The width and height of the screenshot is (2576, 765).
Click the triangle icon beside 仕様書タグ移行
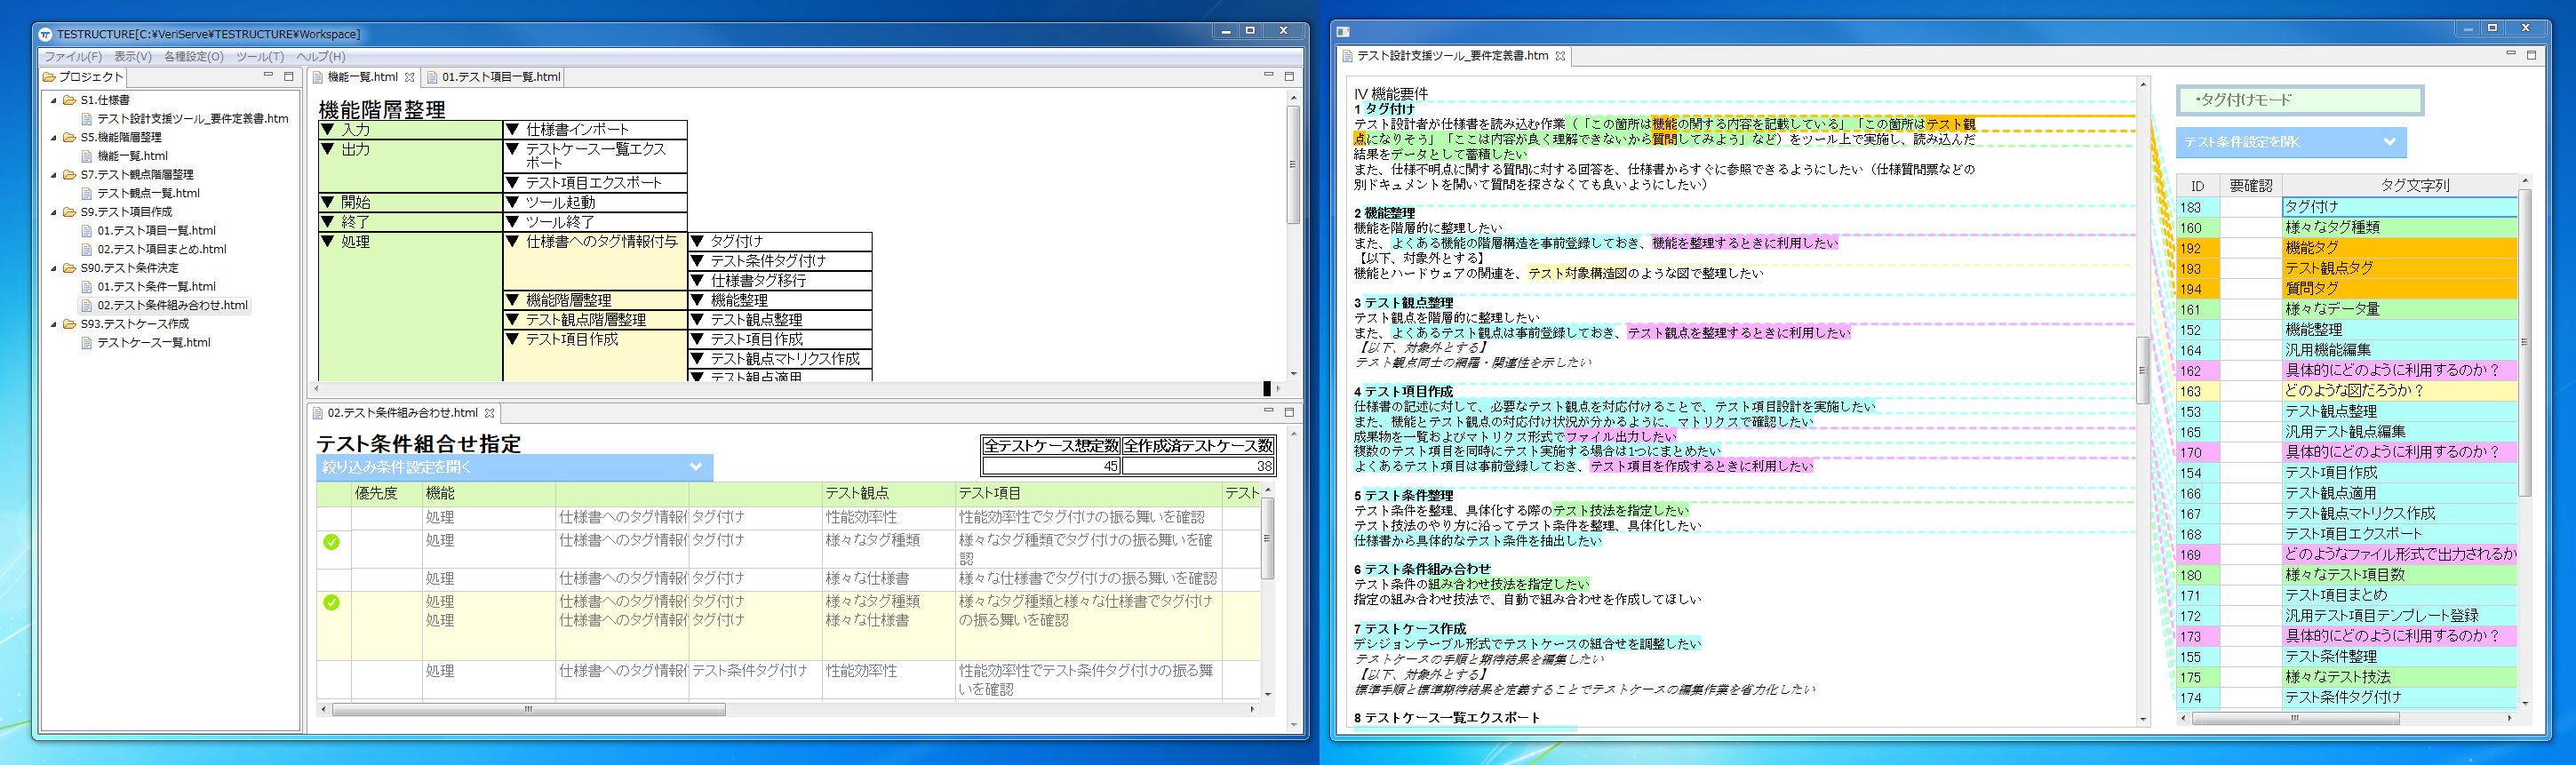tap(698, 280)
